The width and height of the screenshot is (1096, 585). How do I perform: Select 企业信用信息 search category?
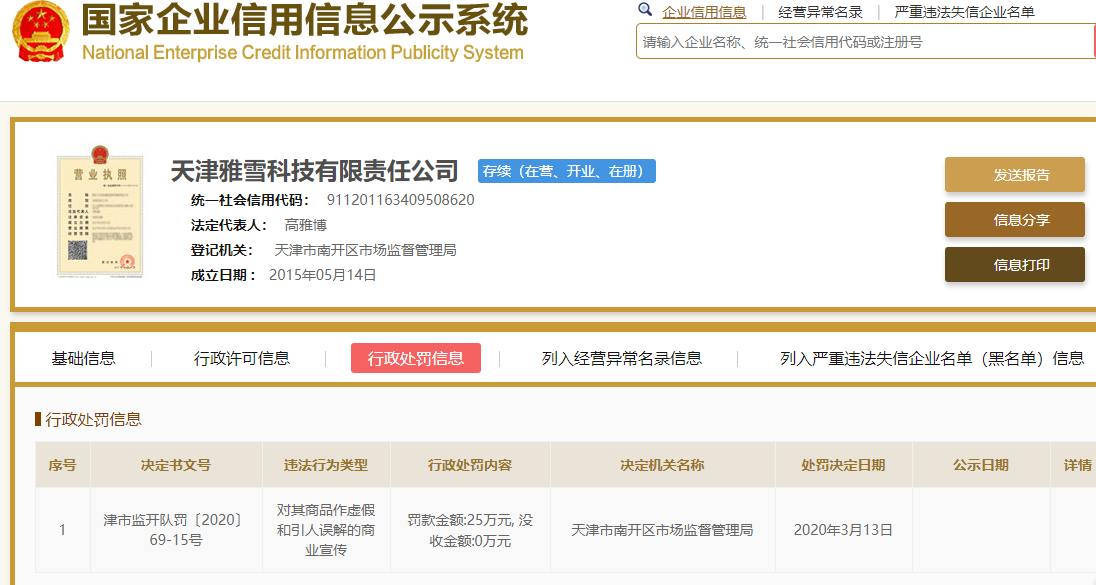click(x=704, y=12)
